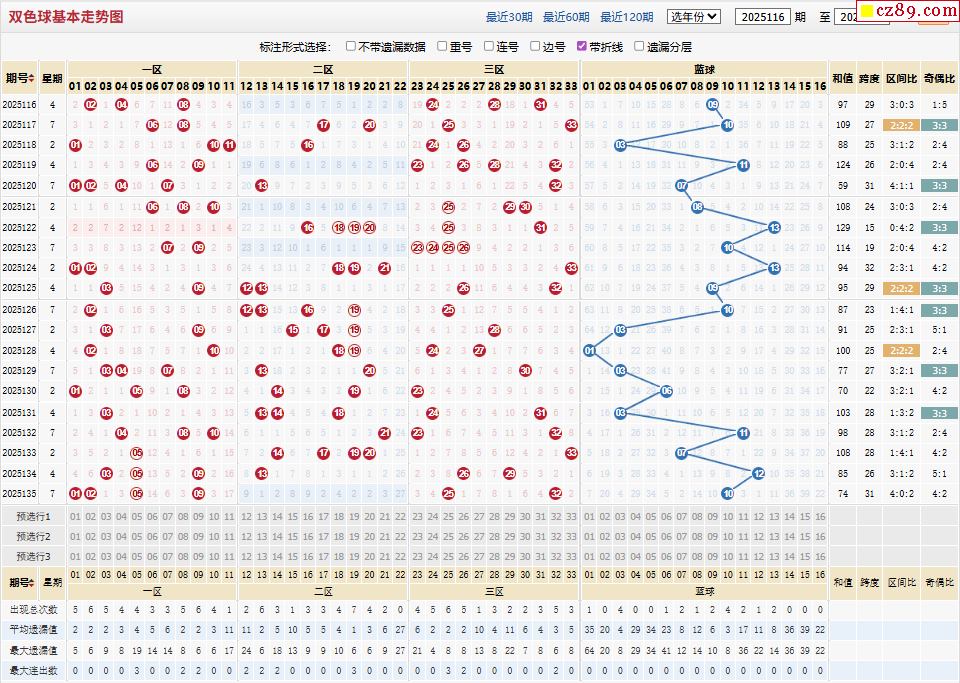Select the top 三区 section header

tap(494, 69)
